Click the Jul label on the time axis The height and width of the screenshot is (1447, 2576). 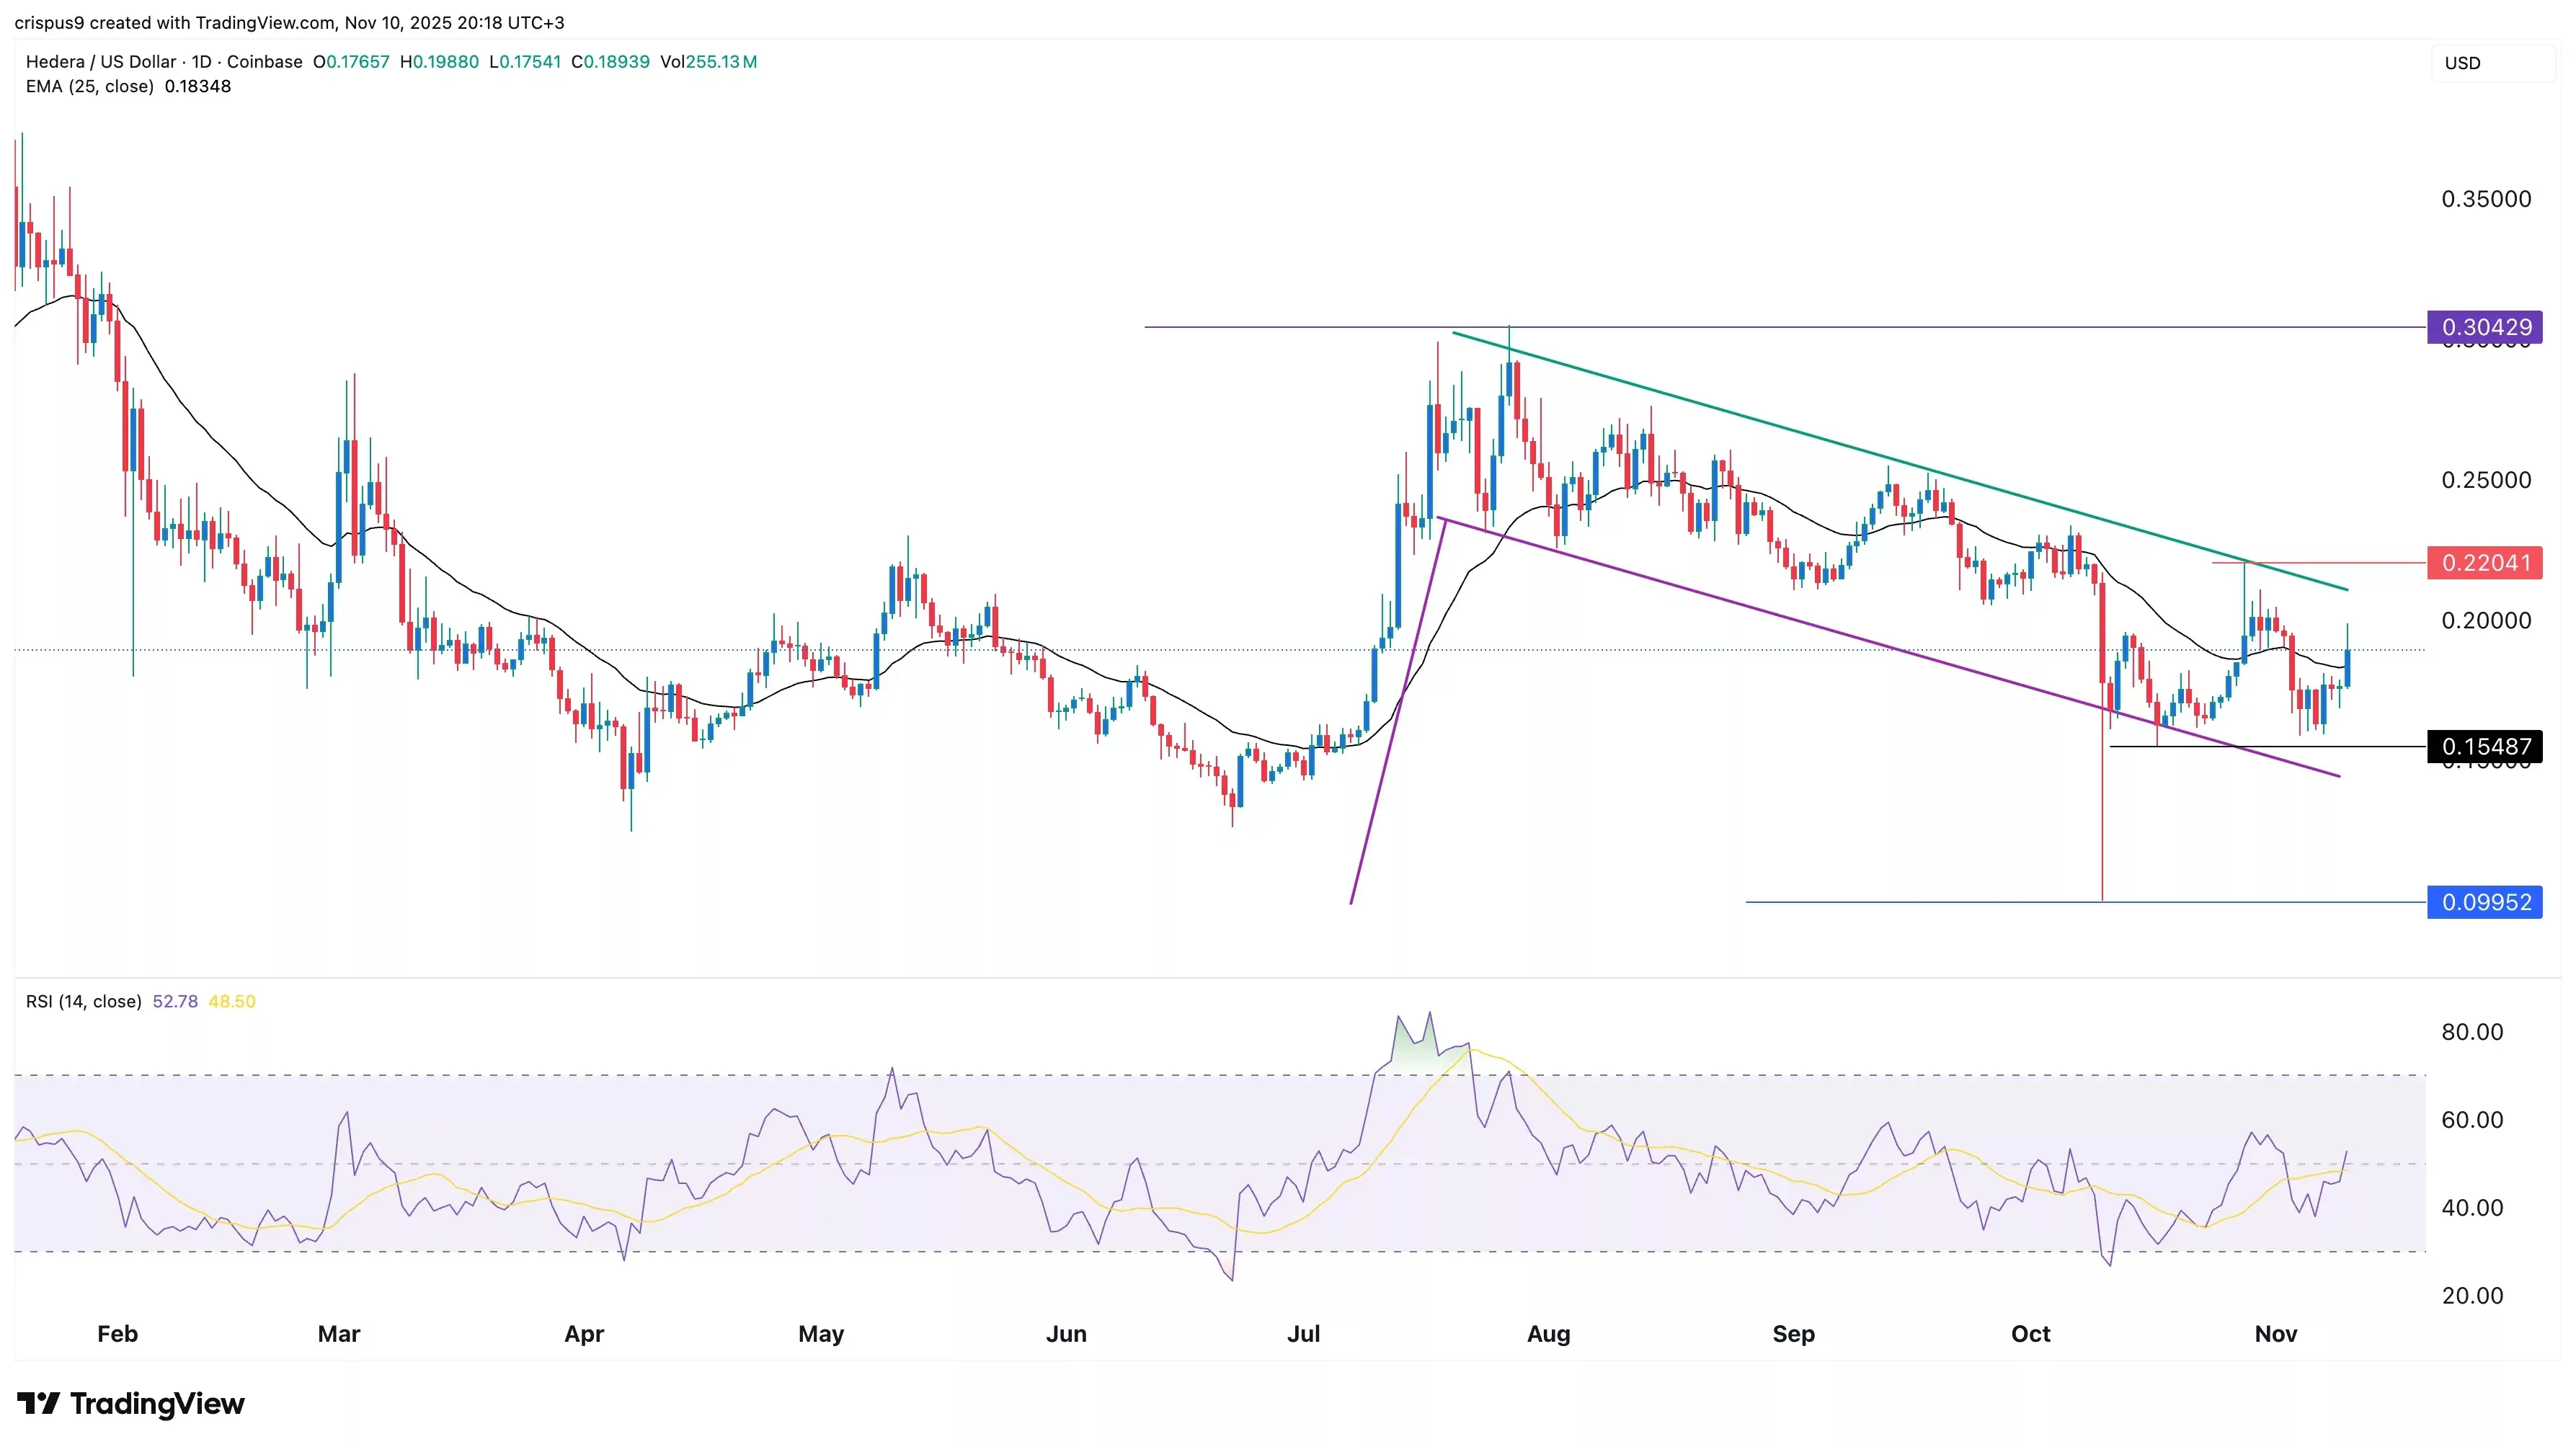(x=1303, y=1333)
